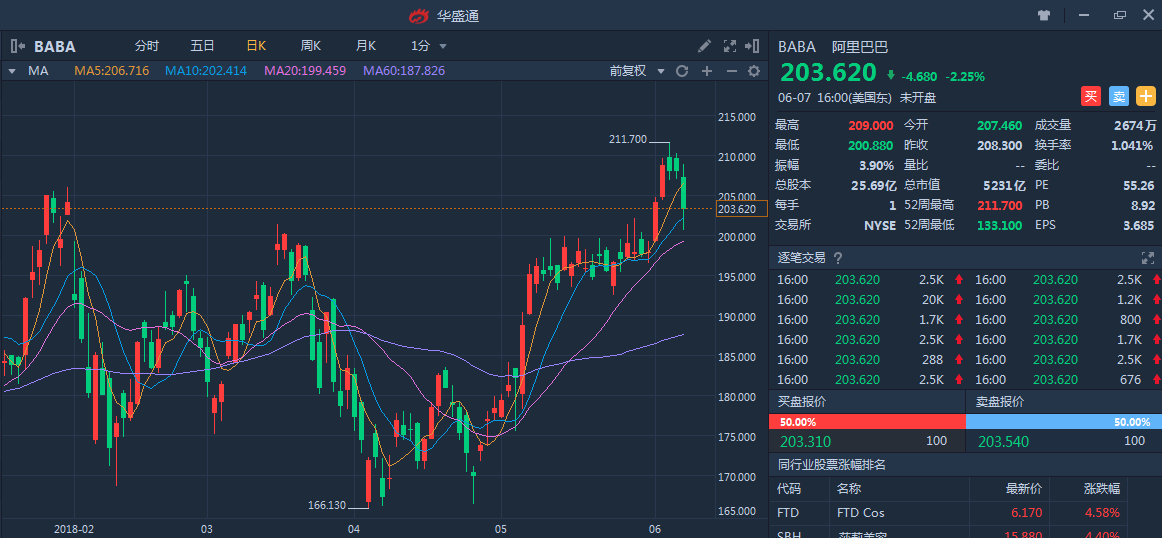
Task: Sort by 代码 column header
Action: (x=789, y=489)
